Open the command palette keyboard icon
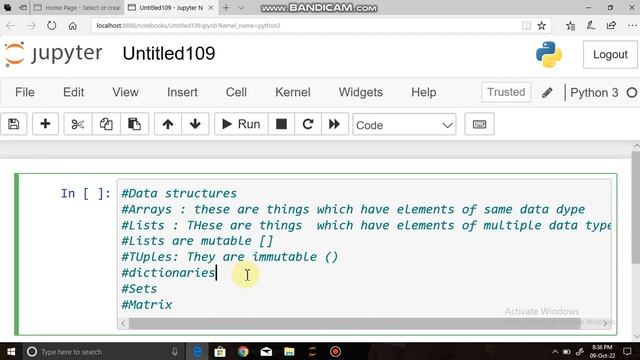 (x=479, y=124)
